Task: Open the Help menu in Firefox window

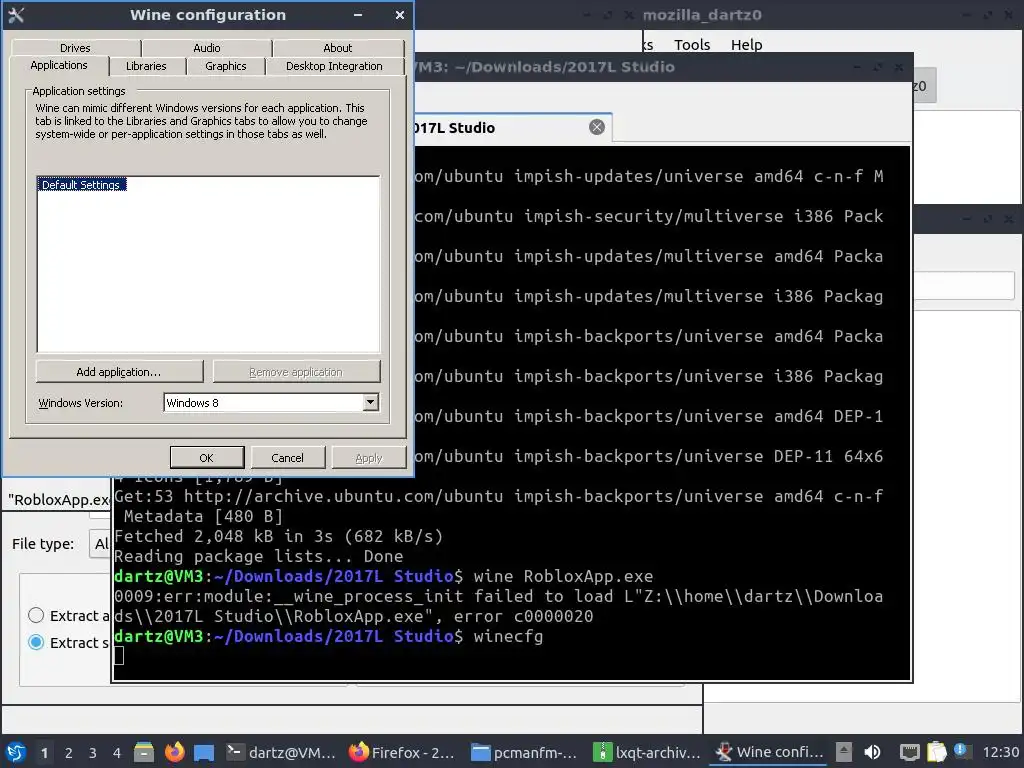Action: point(746,44)
